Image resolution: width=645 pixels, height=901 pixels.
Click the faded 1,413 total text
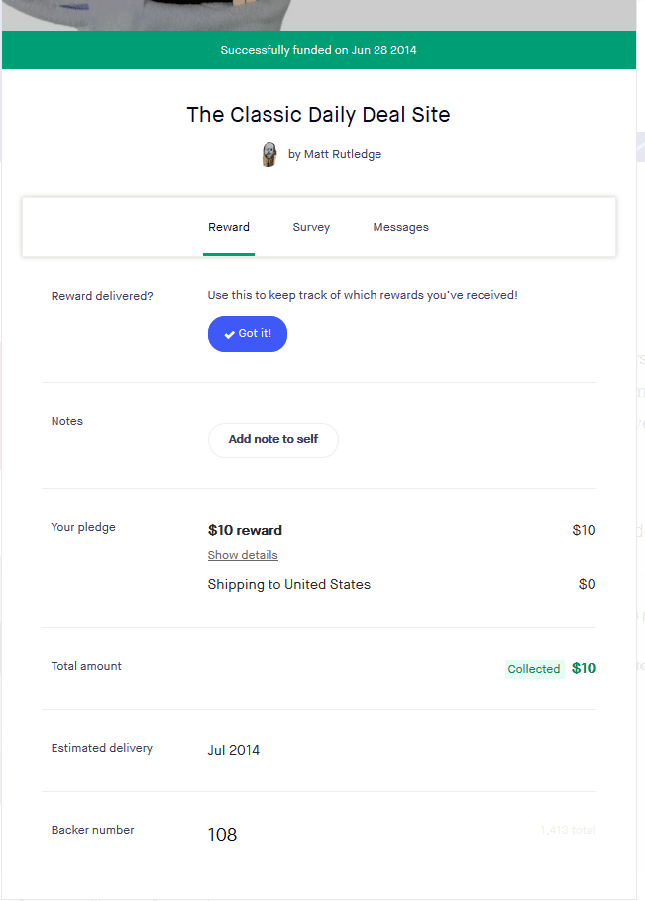pos(567,830)
